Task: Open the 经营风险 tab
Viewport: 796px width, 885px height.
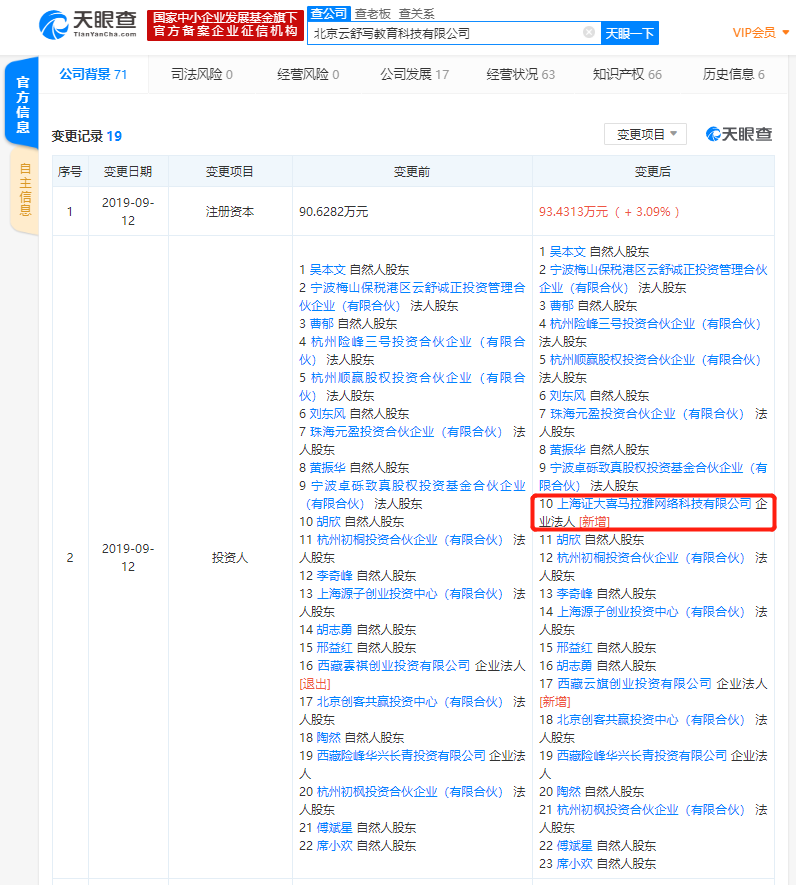Action: pos(307,74)
